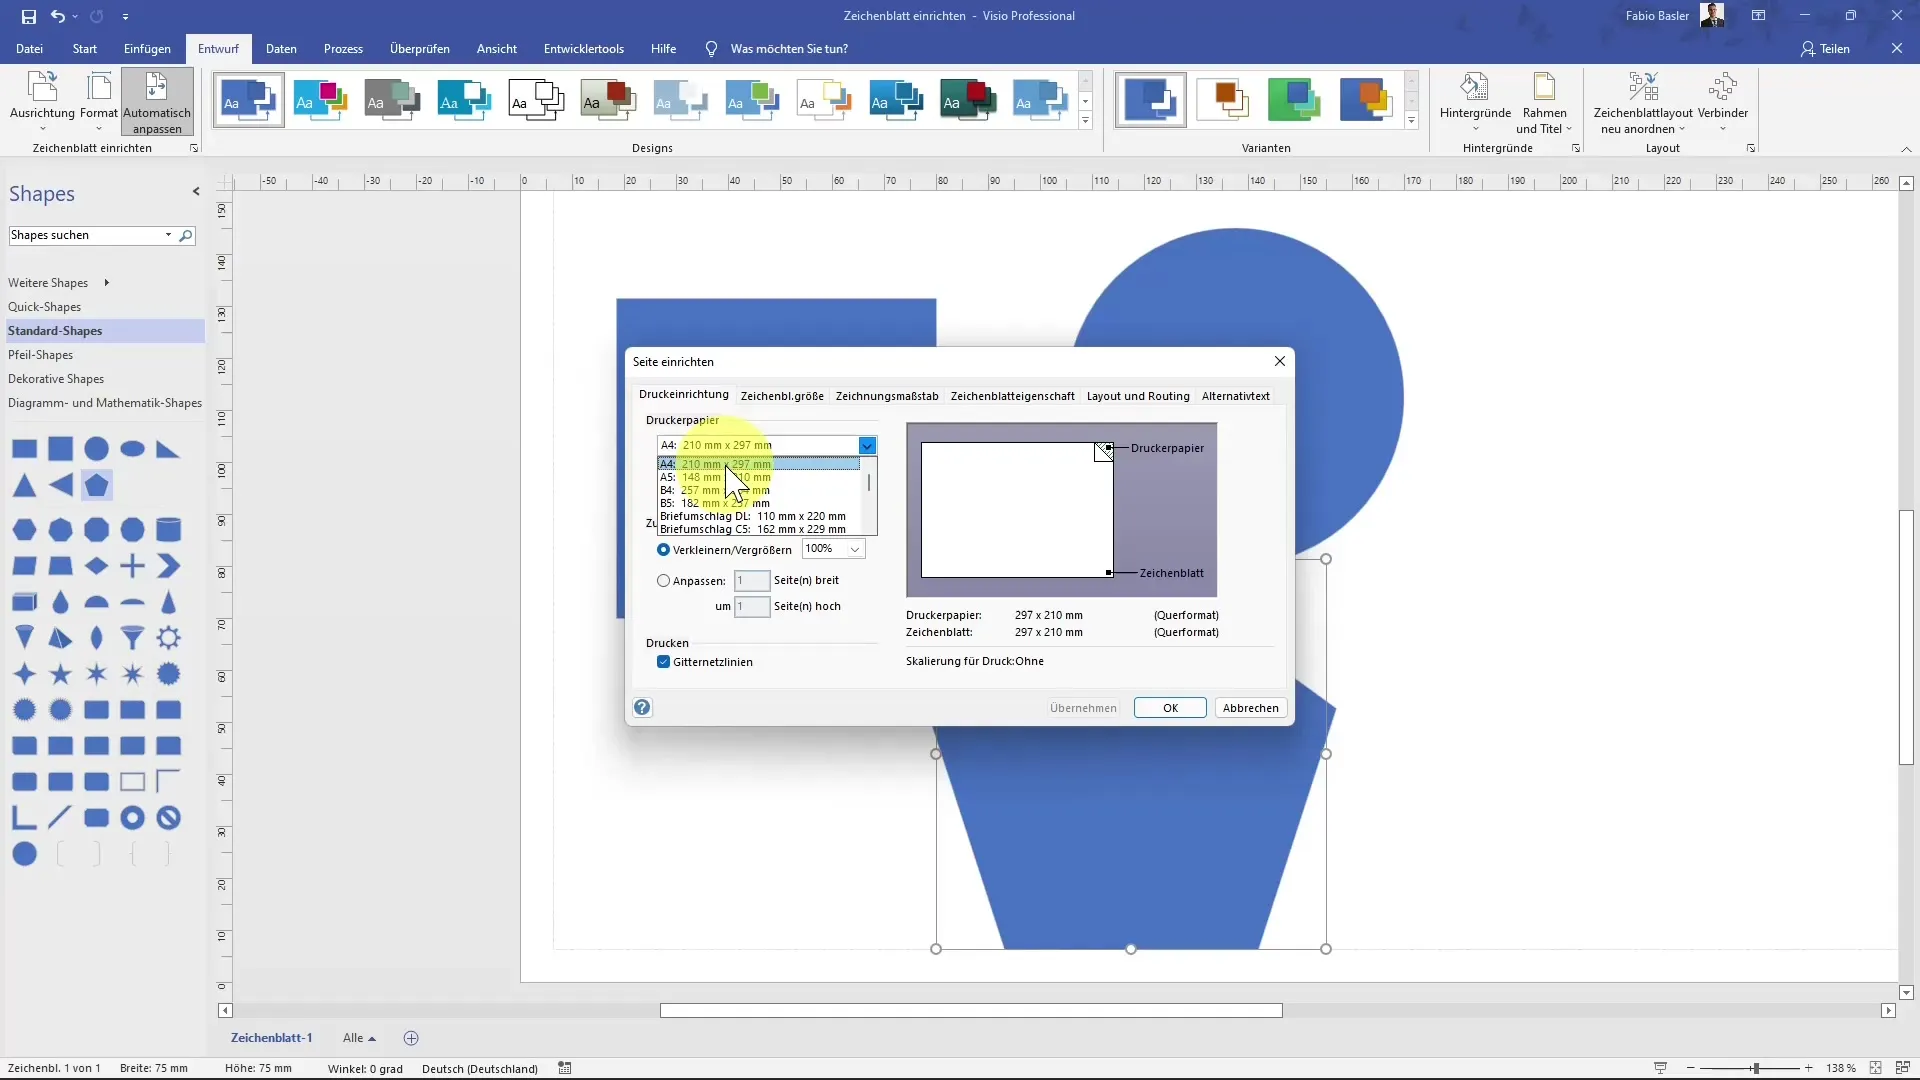Viewport: 1920px width, 1080px height.
Task: Customize Quick Access Toolbar dropdown
Action: [125, 16]
